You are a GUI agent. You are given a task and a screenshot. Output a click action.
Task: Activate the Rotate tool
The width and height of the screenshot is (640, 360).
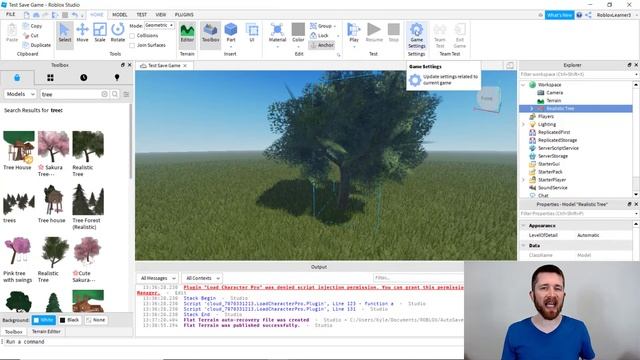point(118,33)
